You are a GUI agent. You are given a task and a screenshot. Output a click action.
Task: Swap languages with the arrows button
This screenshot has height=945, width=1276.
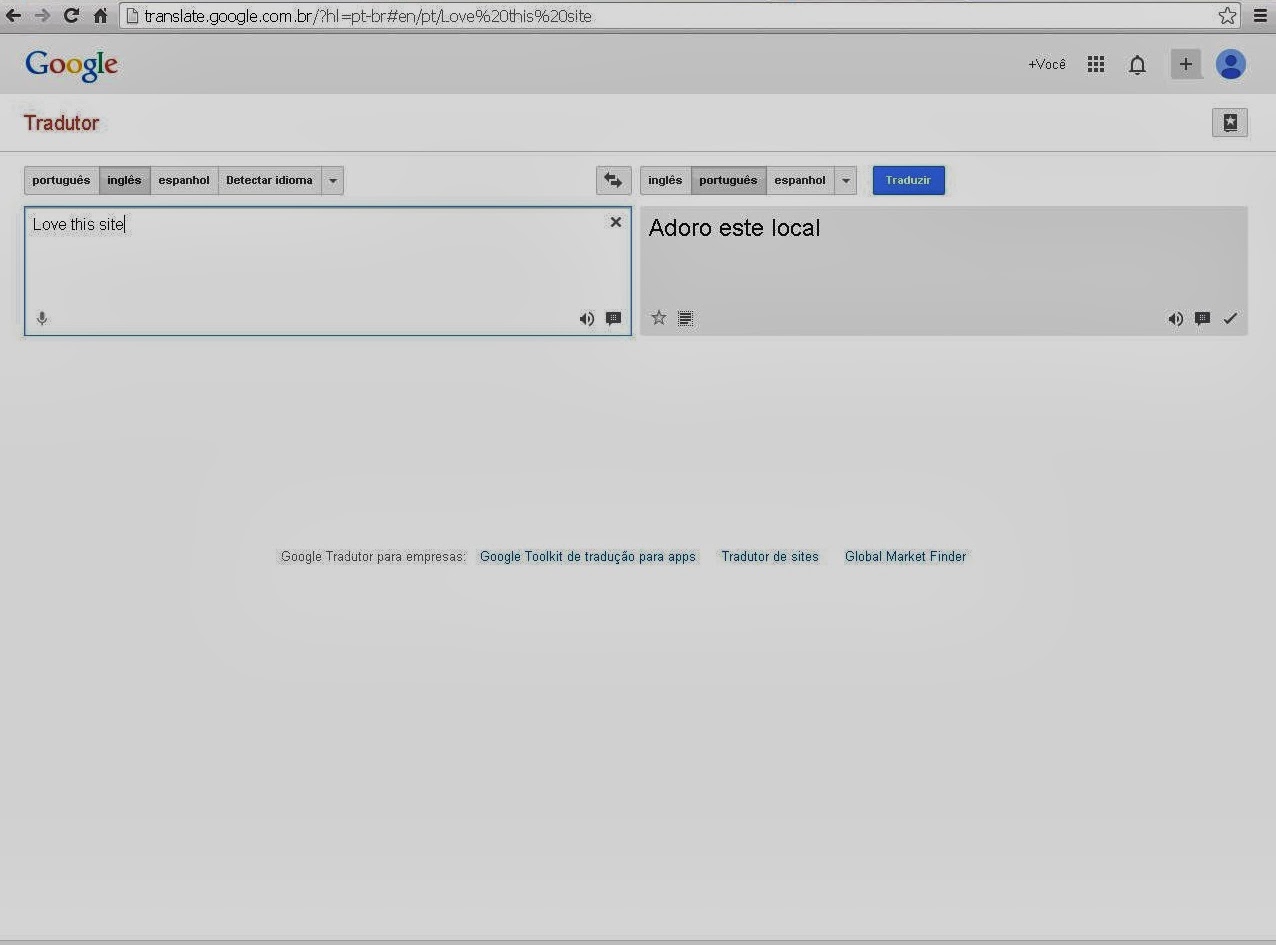613,180
